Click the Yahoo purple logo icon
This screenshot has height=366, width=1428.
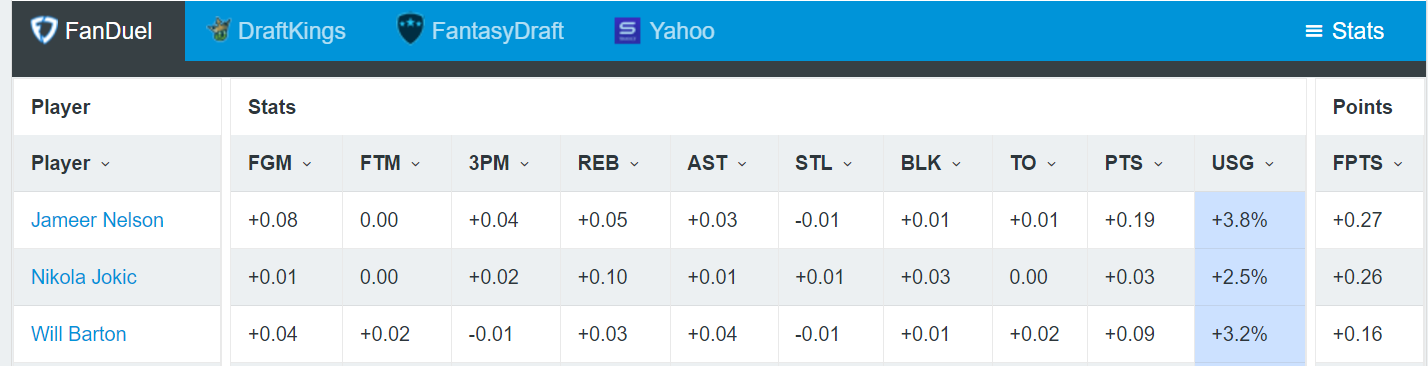click(627, 31)
